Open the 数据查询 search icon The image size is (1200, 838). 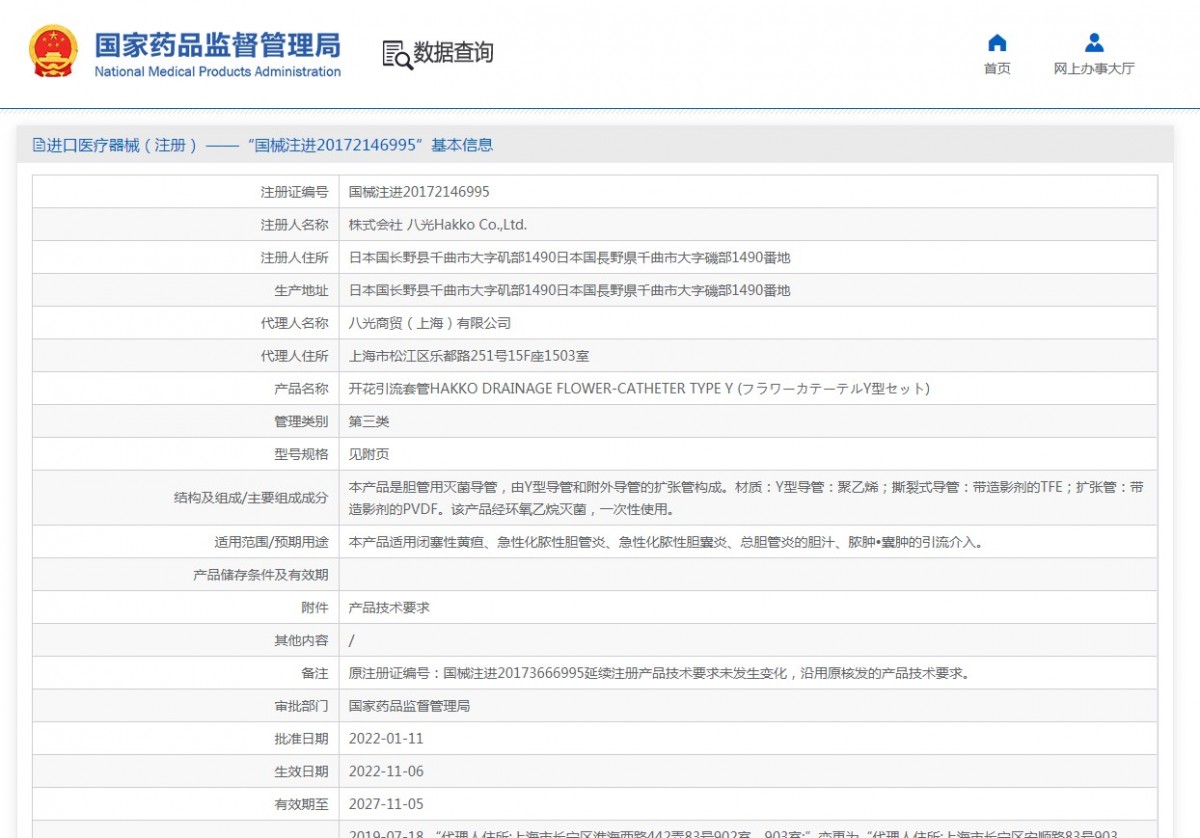pos(397,54)
